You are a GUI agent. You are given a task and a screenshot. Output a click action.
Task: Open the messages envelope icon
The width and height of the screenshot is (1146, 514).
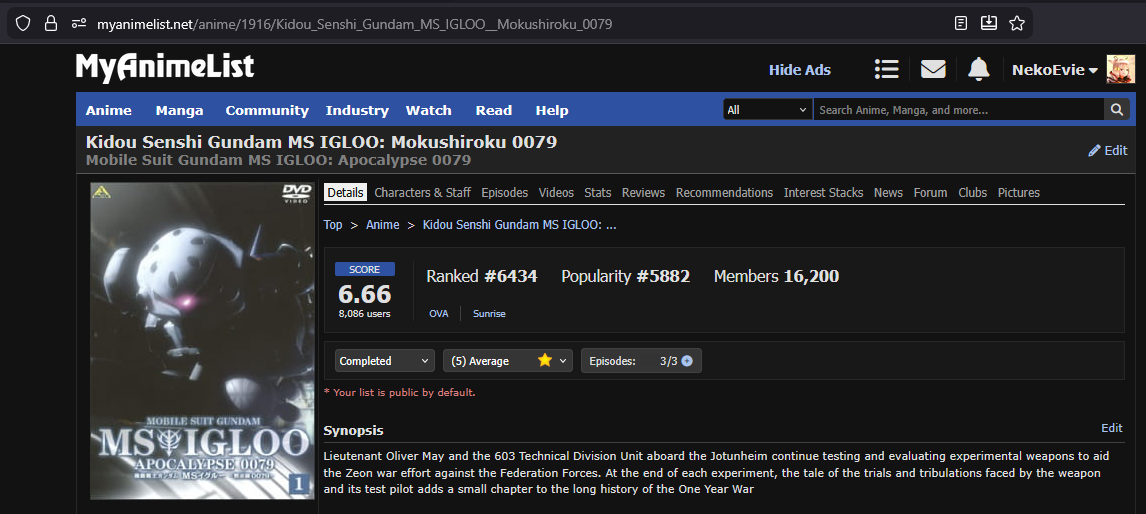(x=933, y=69)
